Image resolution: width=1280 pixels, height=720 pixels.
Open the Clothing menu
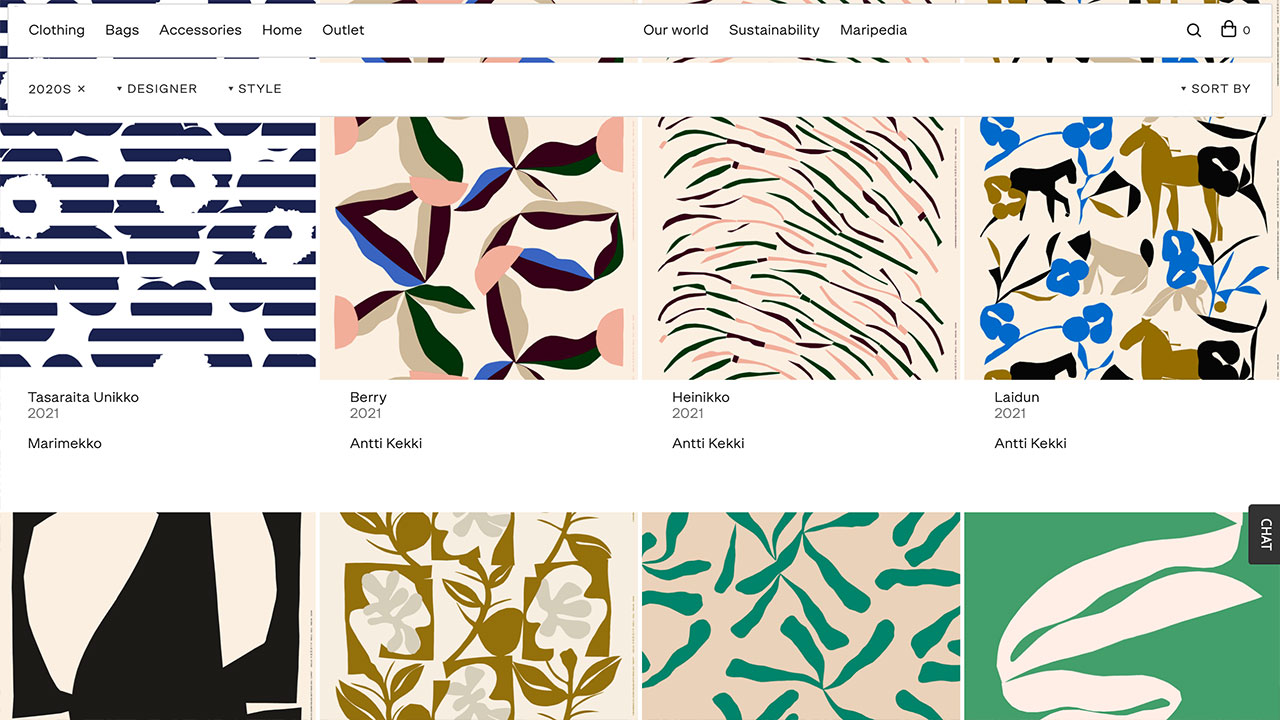[57, 30]
